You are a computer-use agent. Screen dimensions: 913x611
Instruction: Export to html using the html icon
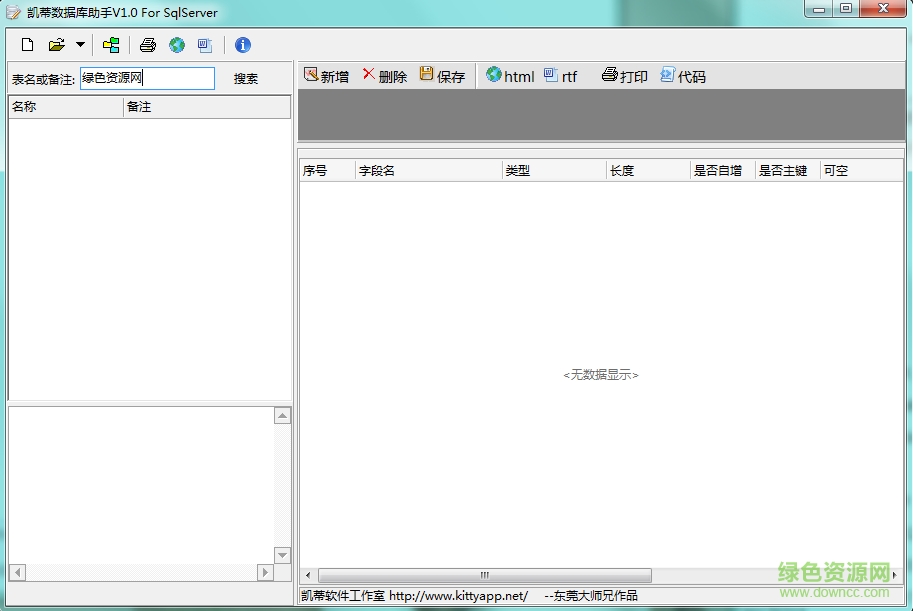click(x=509, y=74)
